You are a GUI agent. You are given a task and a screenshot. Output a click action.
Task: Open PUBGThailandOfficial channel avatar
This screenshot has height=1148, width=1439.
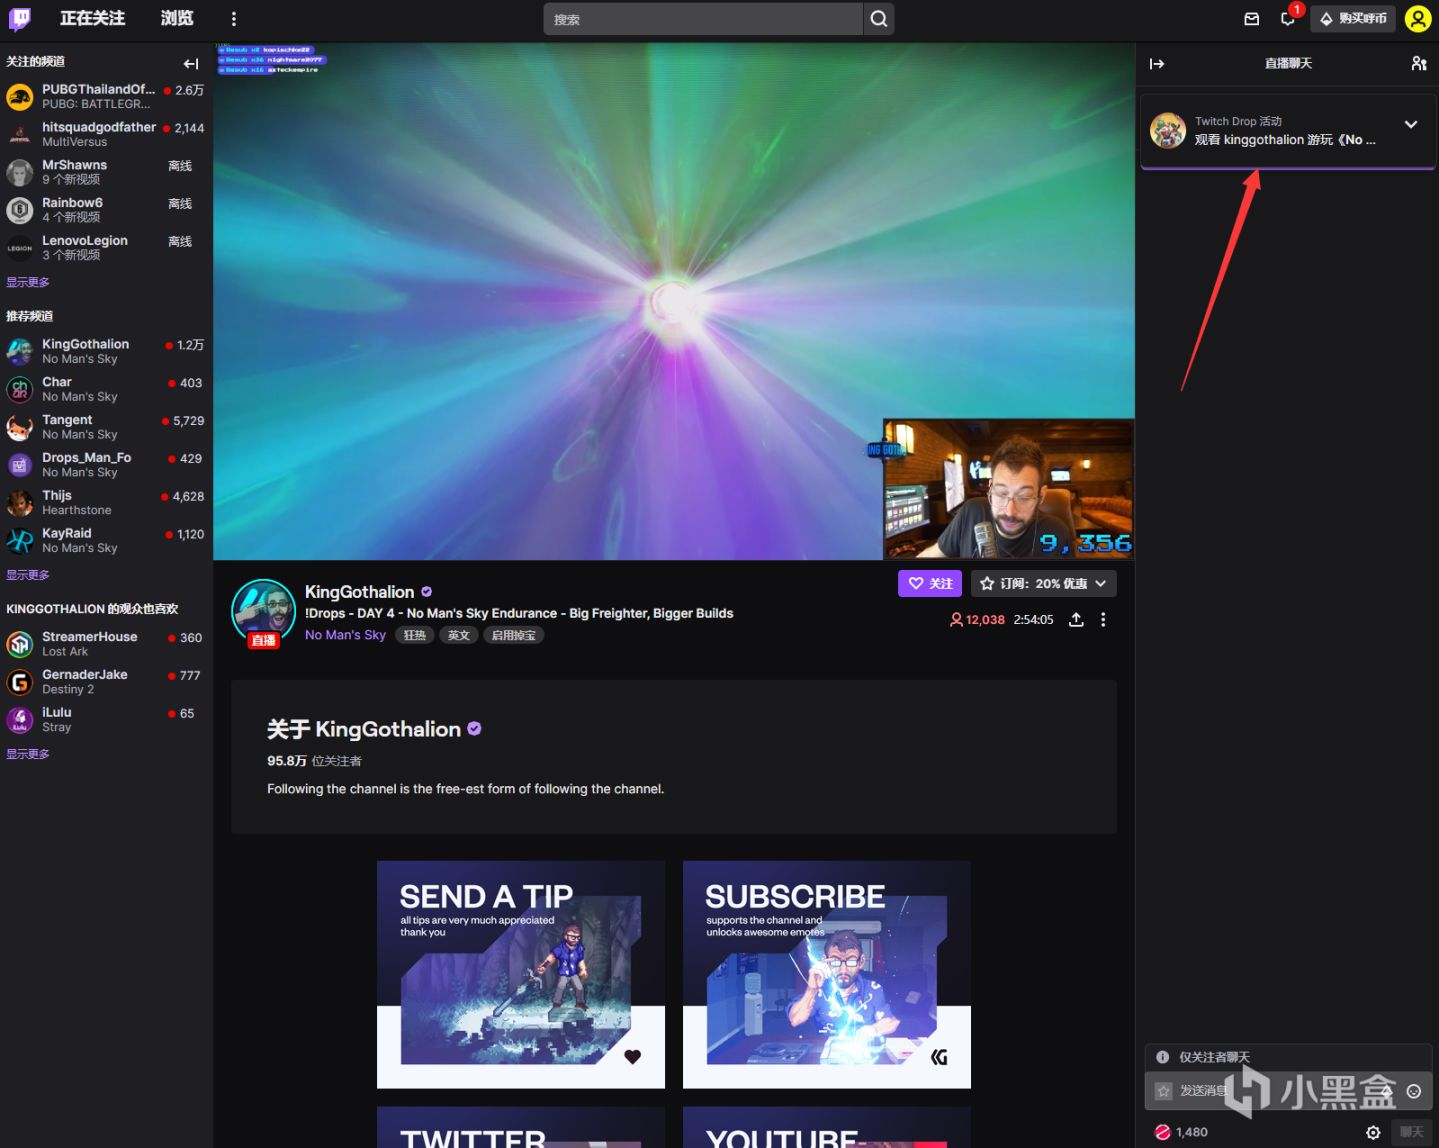pos(20,97)
